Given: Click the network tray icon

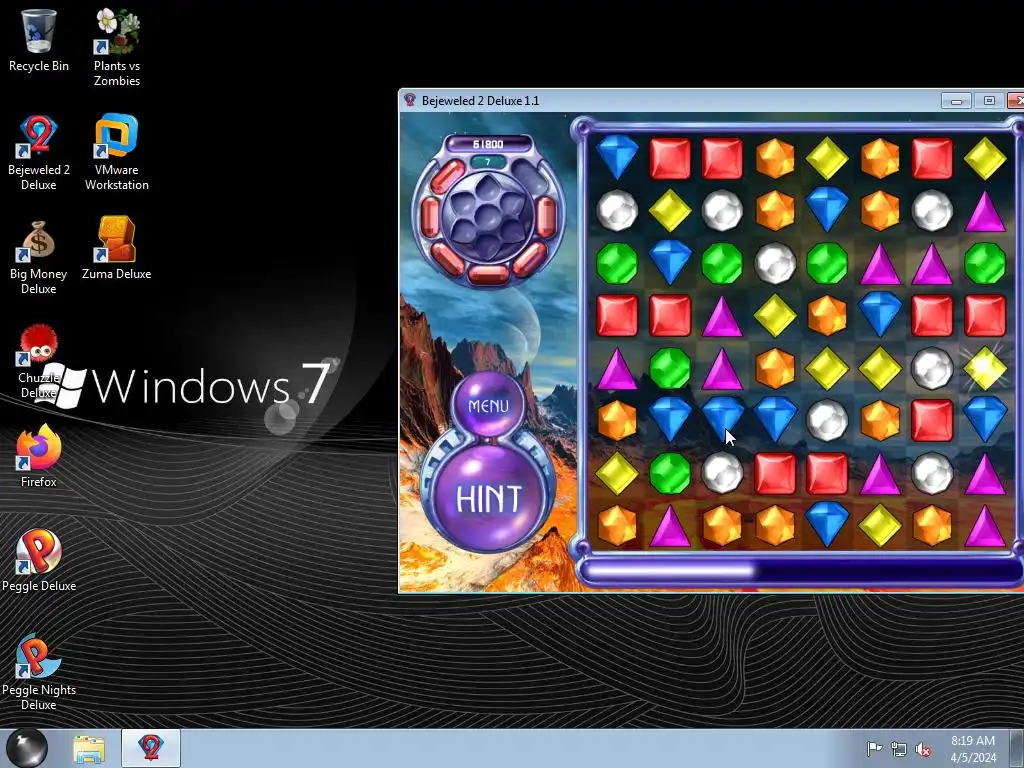Looking at the screenshot, I should click(899, 750).
